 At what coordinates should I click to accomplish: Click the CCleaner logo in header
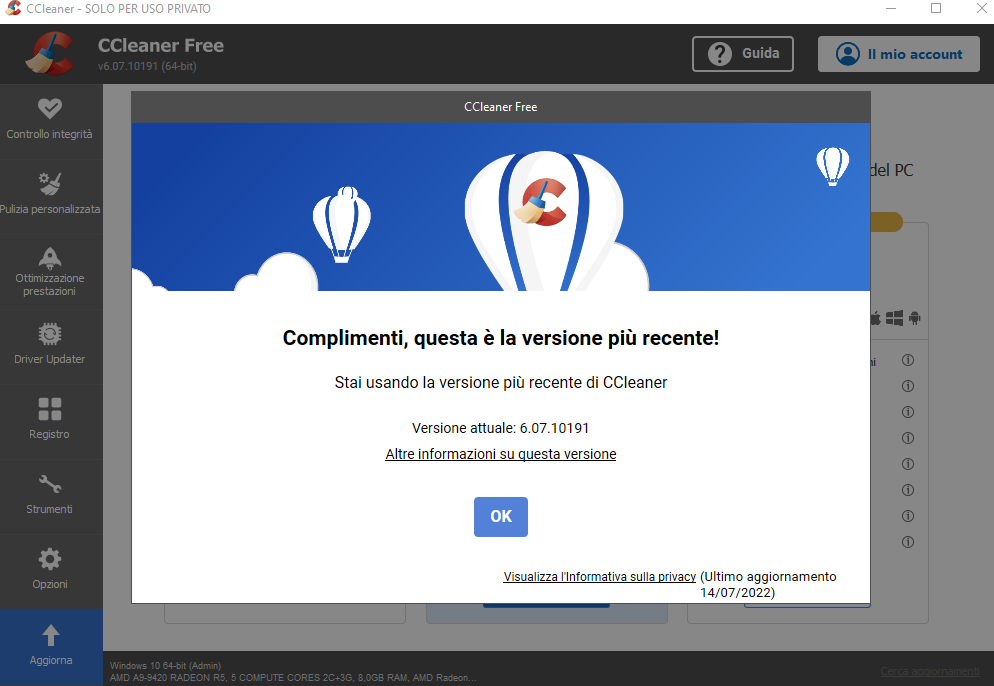tap(49, 54)
